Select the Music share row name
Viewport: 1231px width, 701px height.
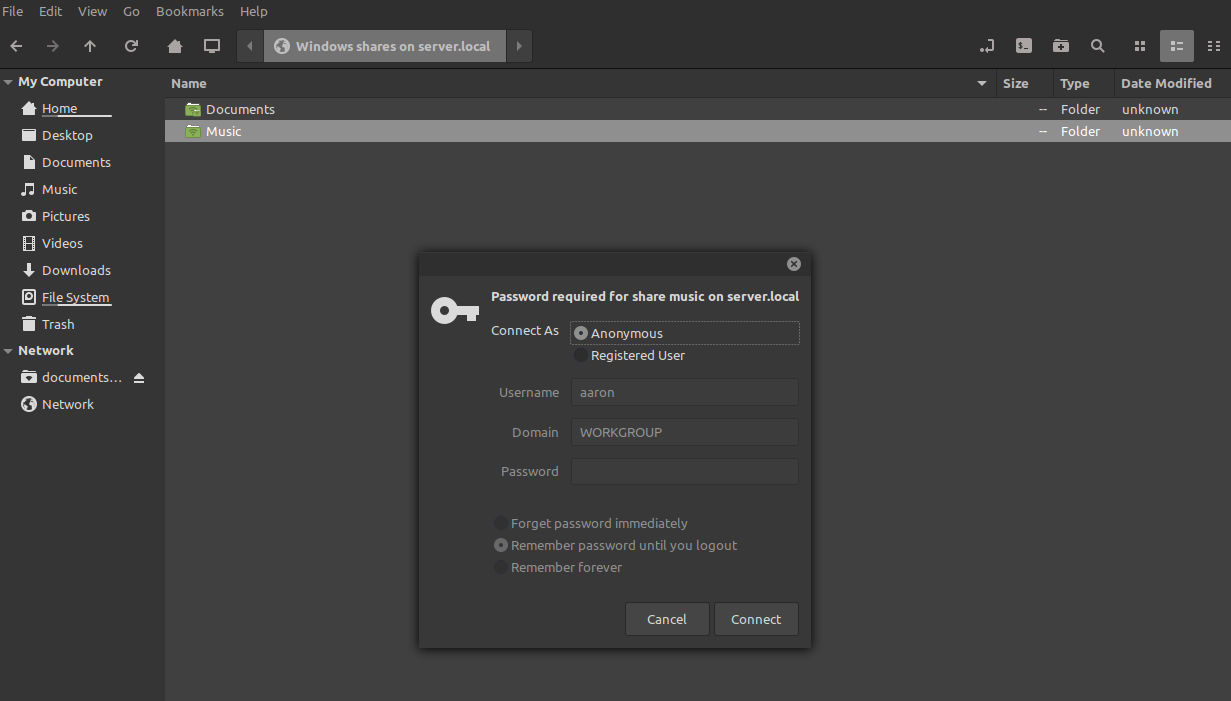point(224,131)
